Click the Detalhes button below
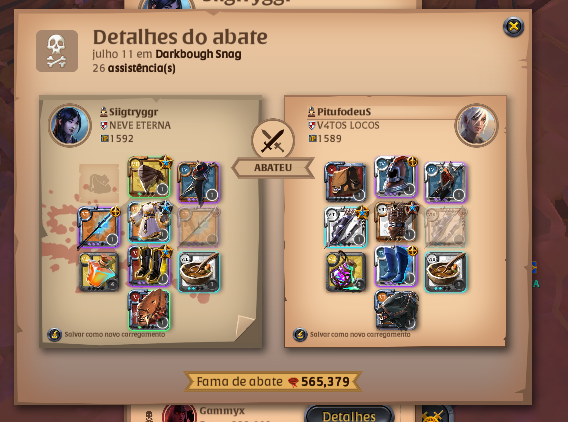The image size is (568, 422). [x=349, y=415]
